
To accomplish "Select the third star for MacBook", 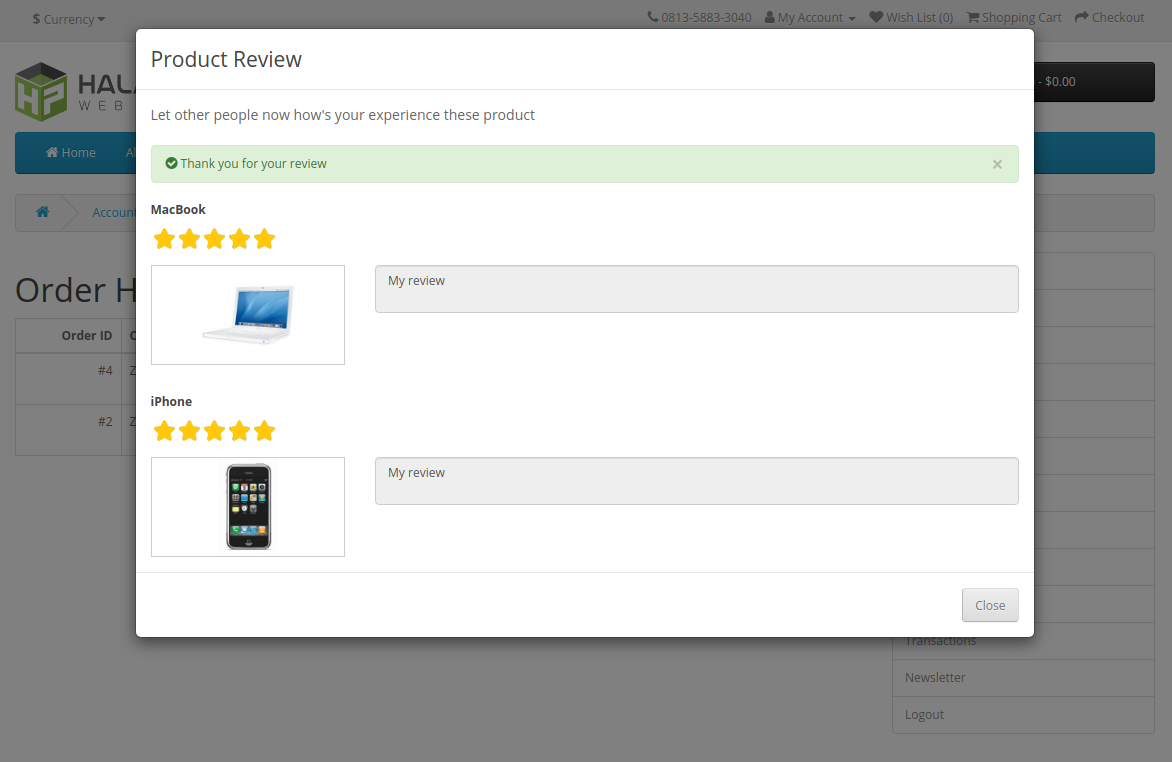I will 214,239.
